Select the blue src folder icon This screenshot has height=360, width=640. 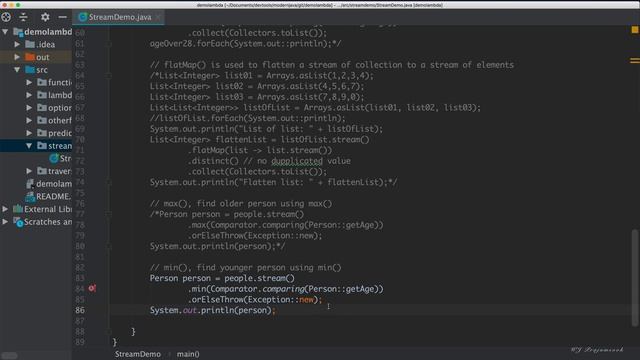point(30,70)
